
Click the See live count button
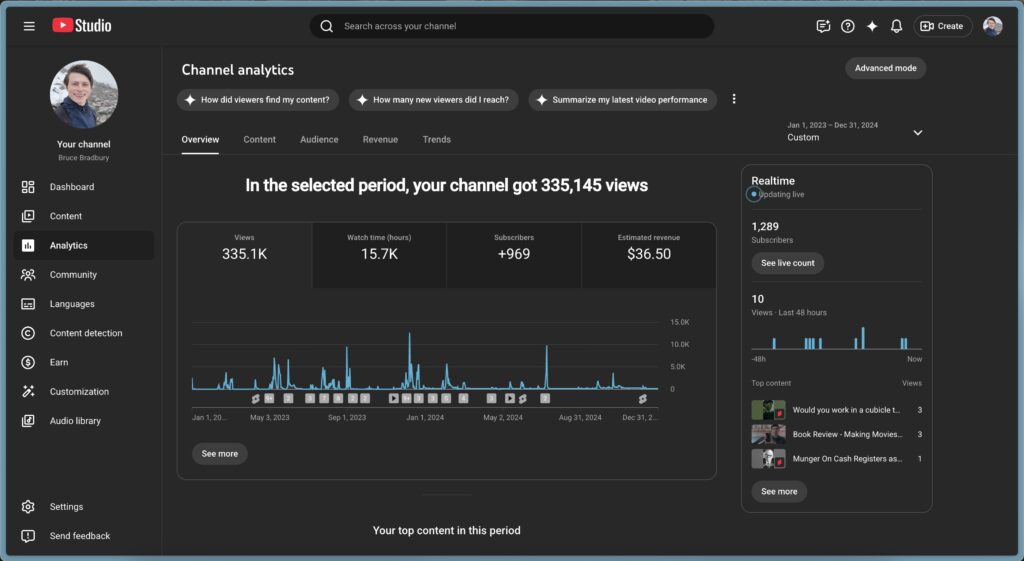coord(787,263)
